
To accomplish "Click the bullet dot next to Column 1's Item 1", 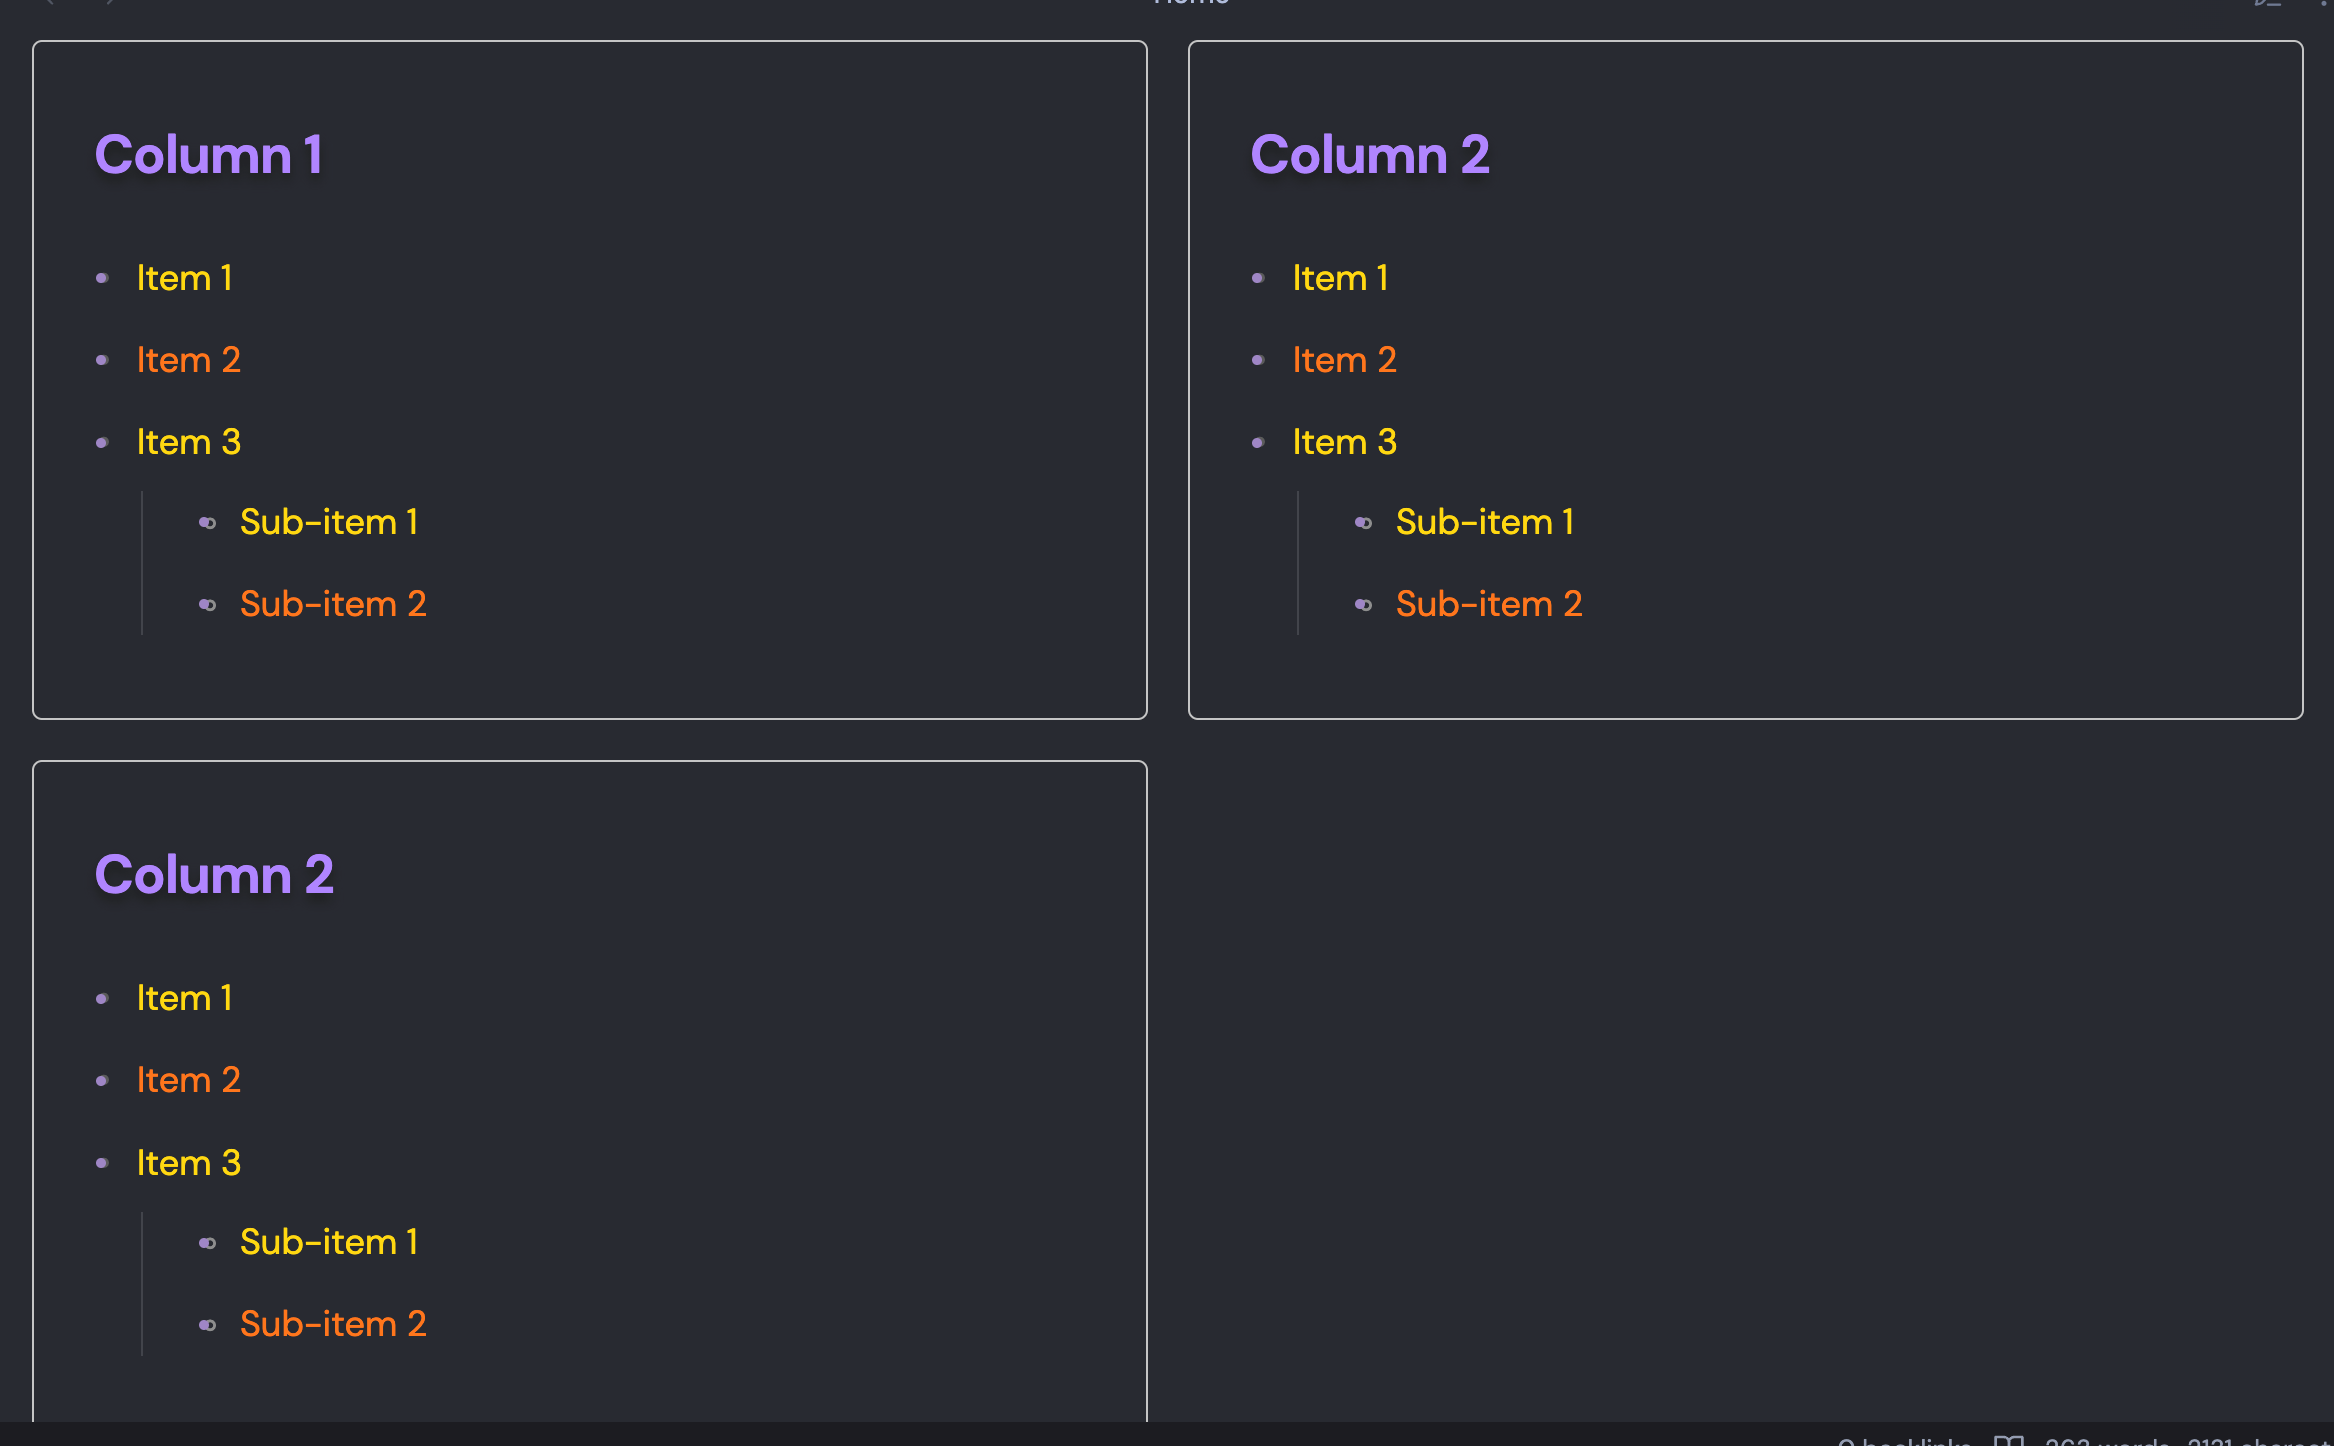I will 102,279.
